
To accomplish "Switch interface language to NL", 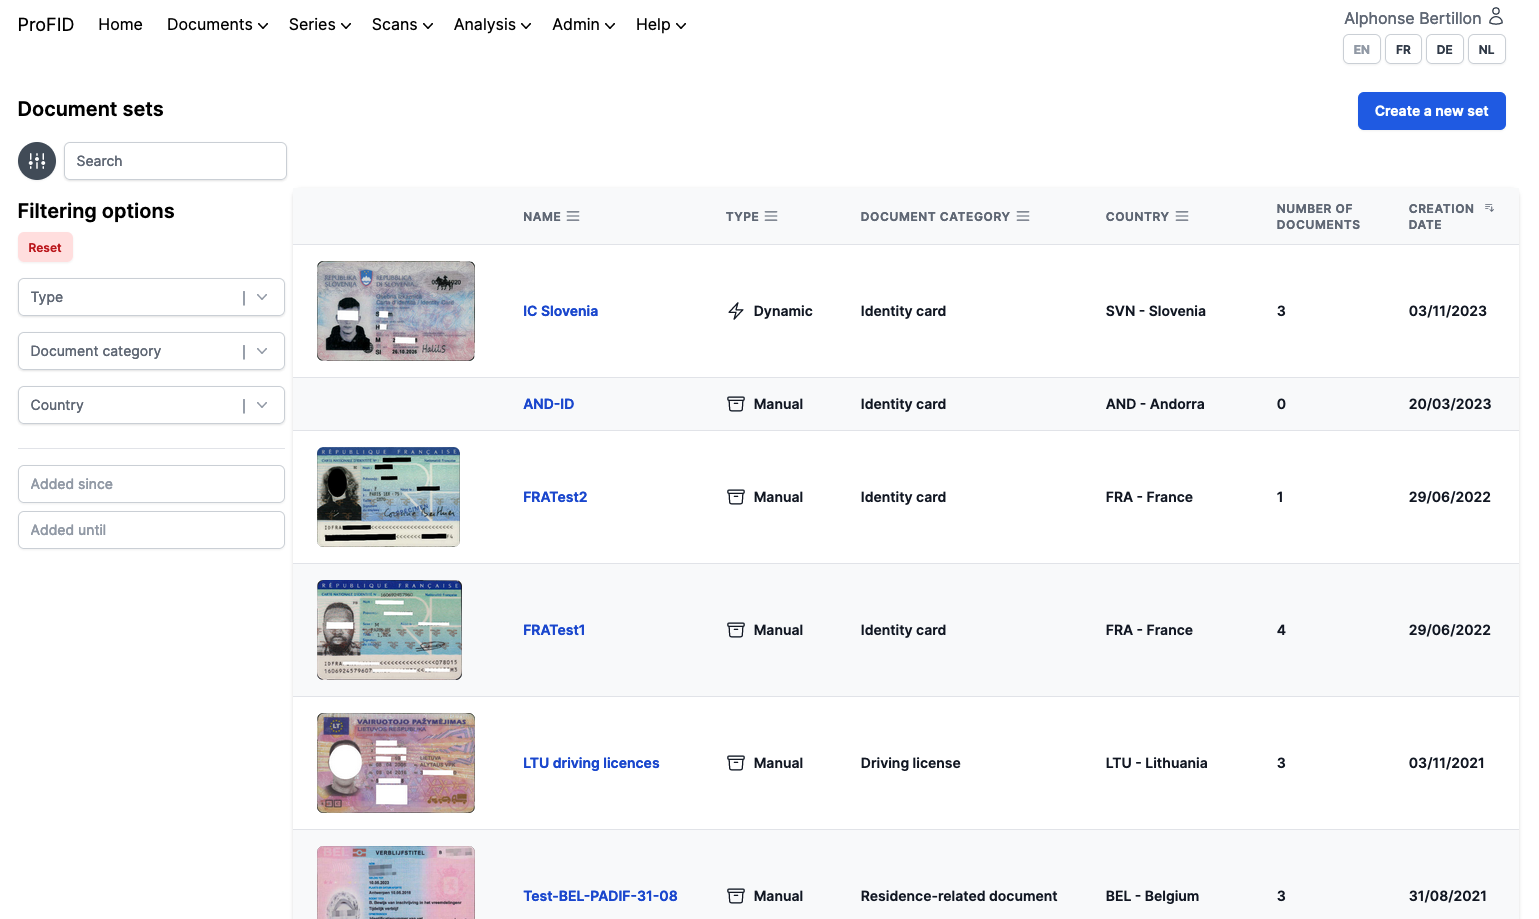I will coord(1486,49).
